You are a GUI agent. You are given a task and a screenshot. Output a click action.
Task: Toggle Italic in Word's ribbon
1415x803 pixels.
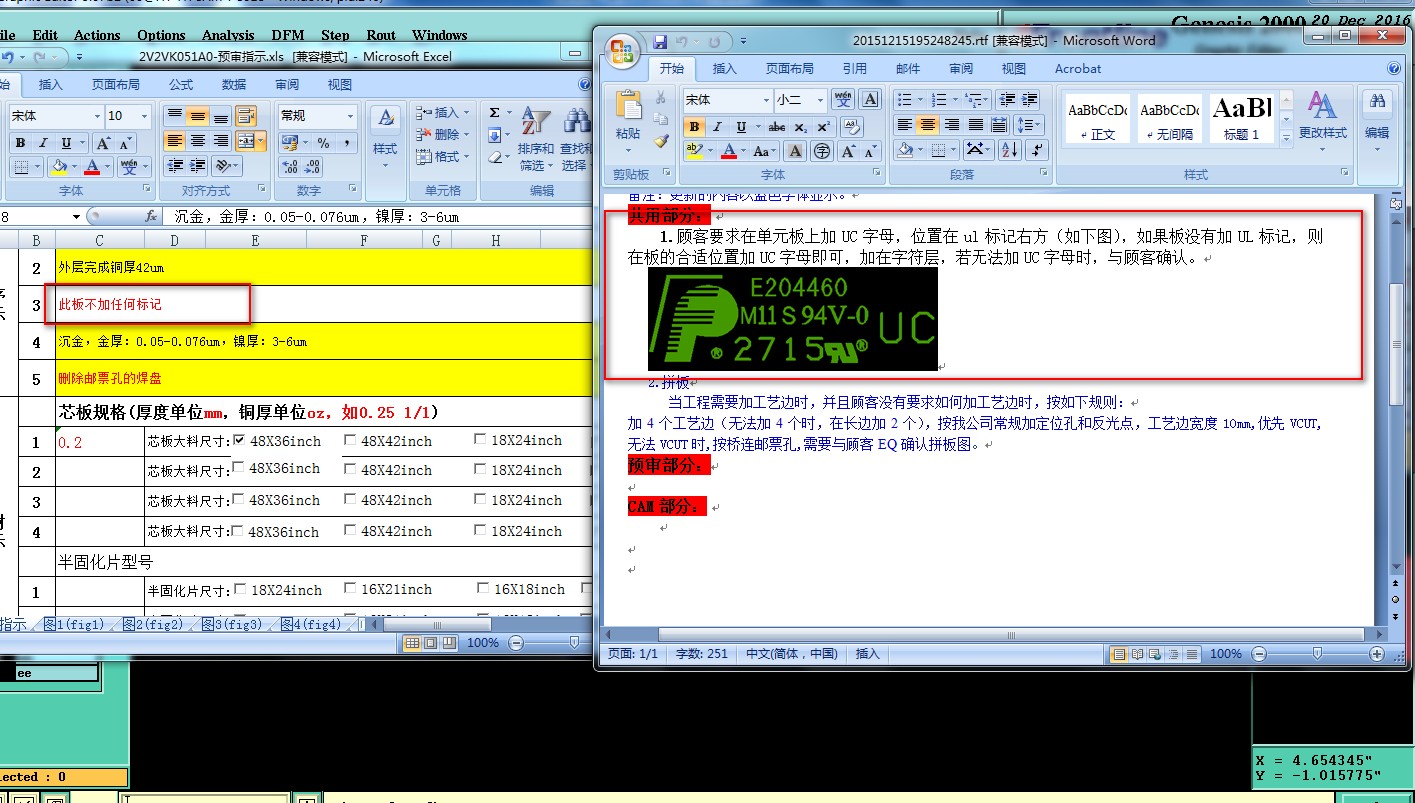pyautogui.click(x=717, y=127)
